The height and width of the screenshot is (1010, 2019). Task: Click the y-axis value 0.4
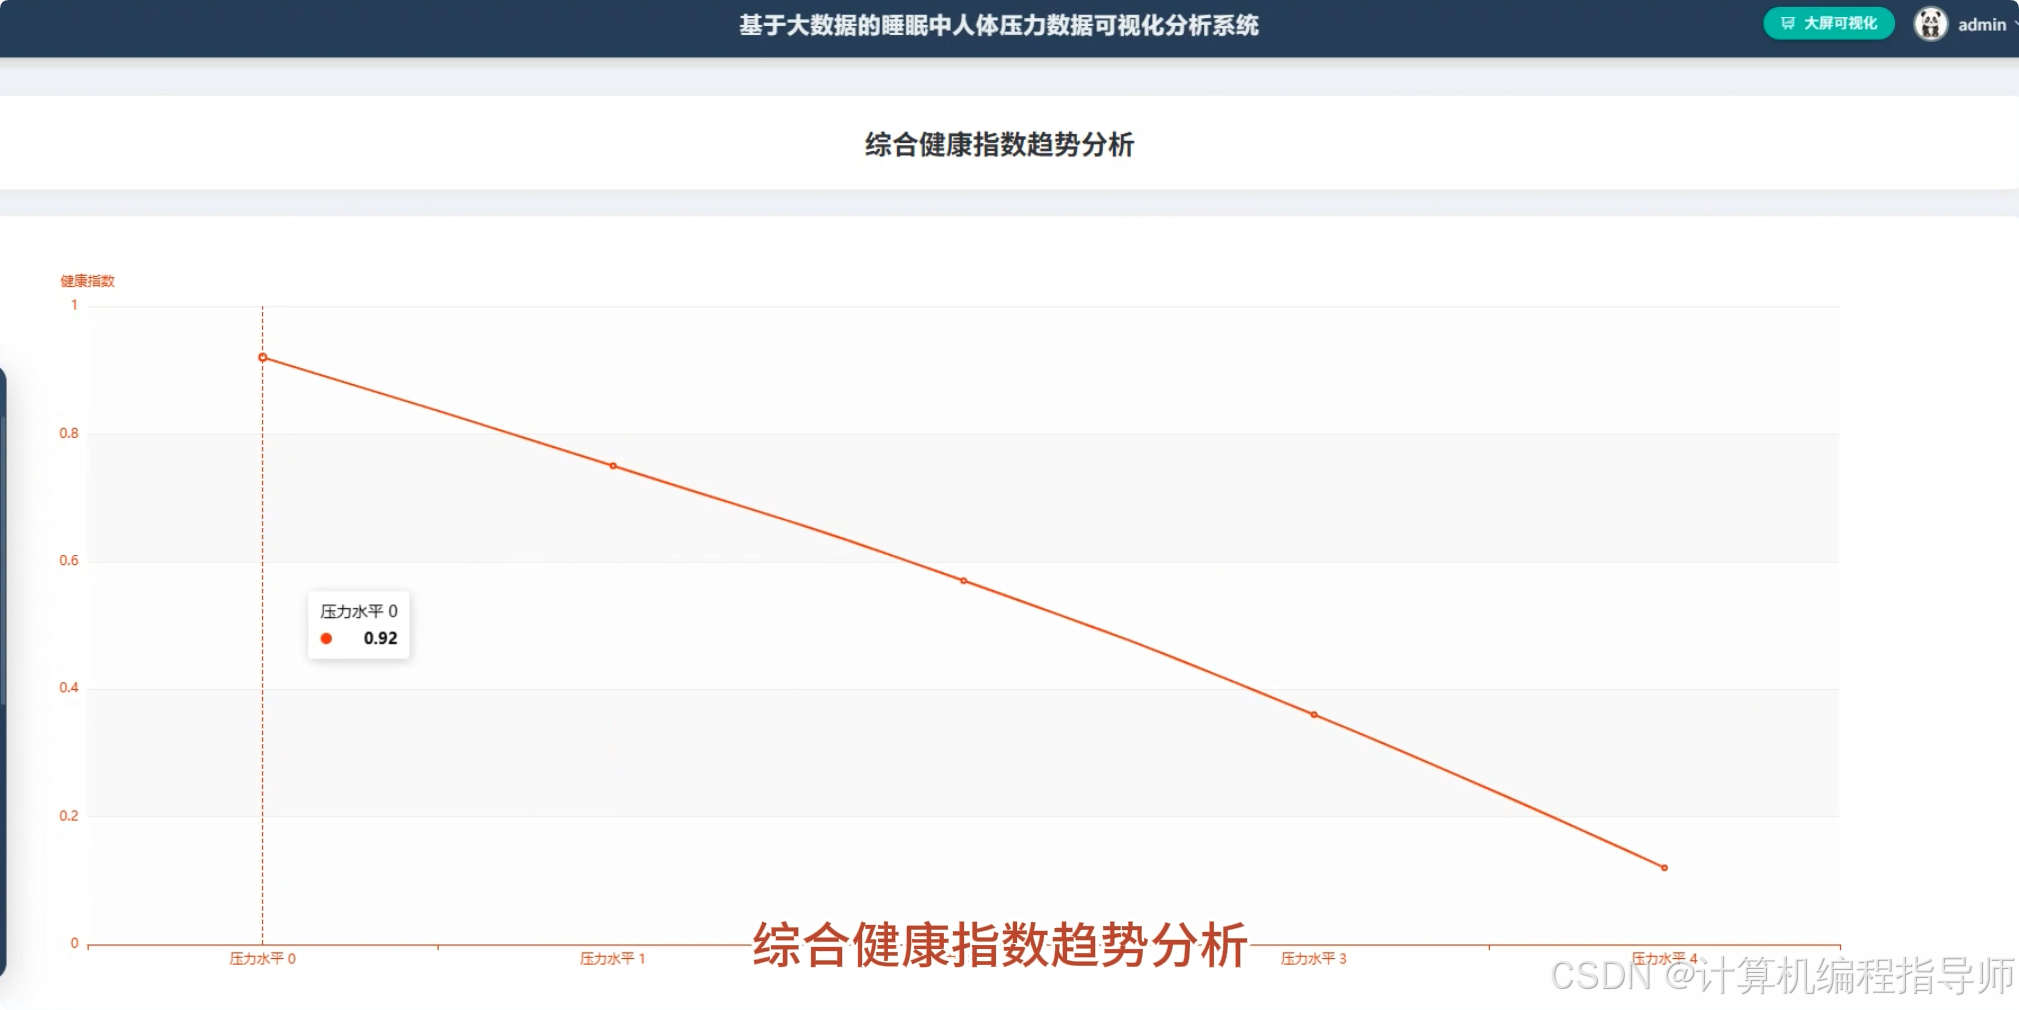(69, 687)
